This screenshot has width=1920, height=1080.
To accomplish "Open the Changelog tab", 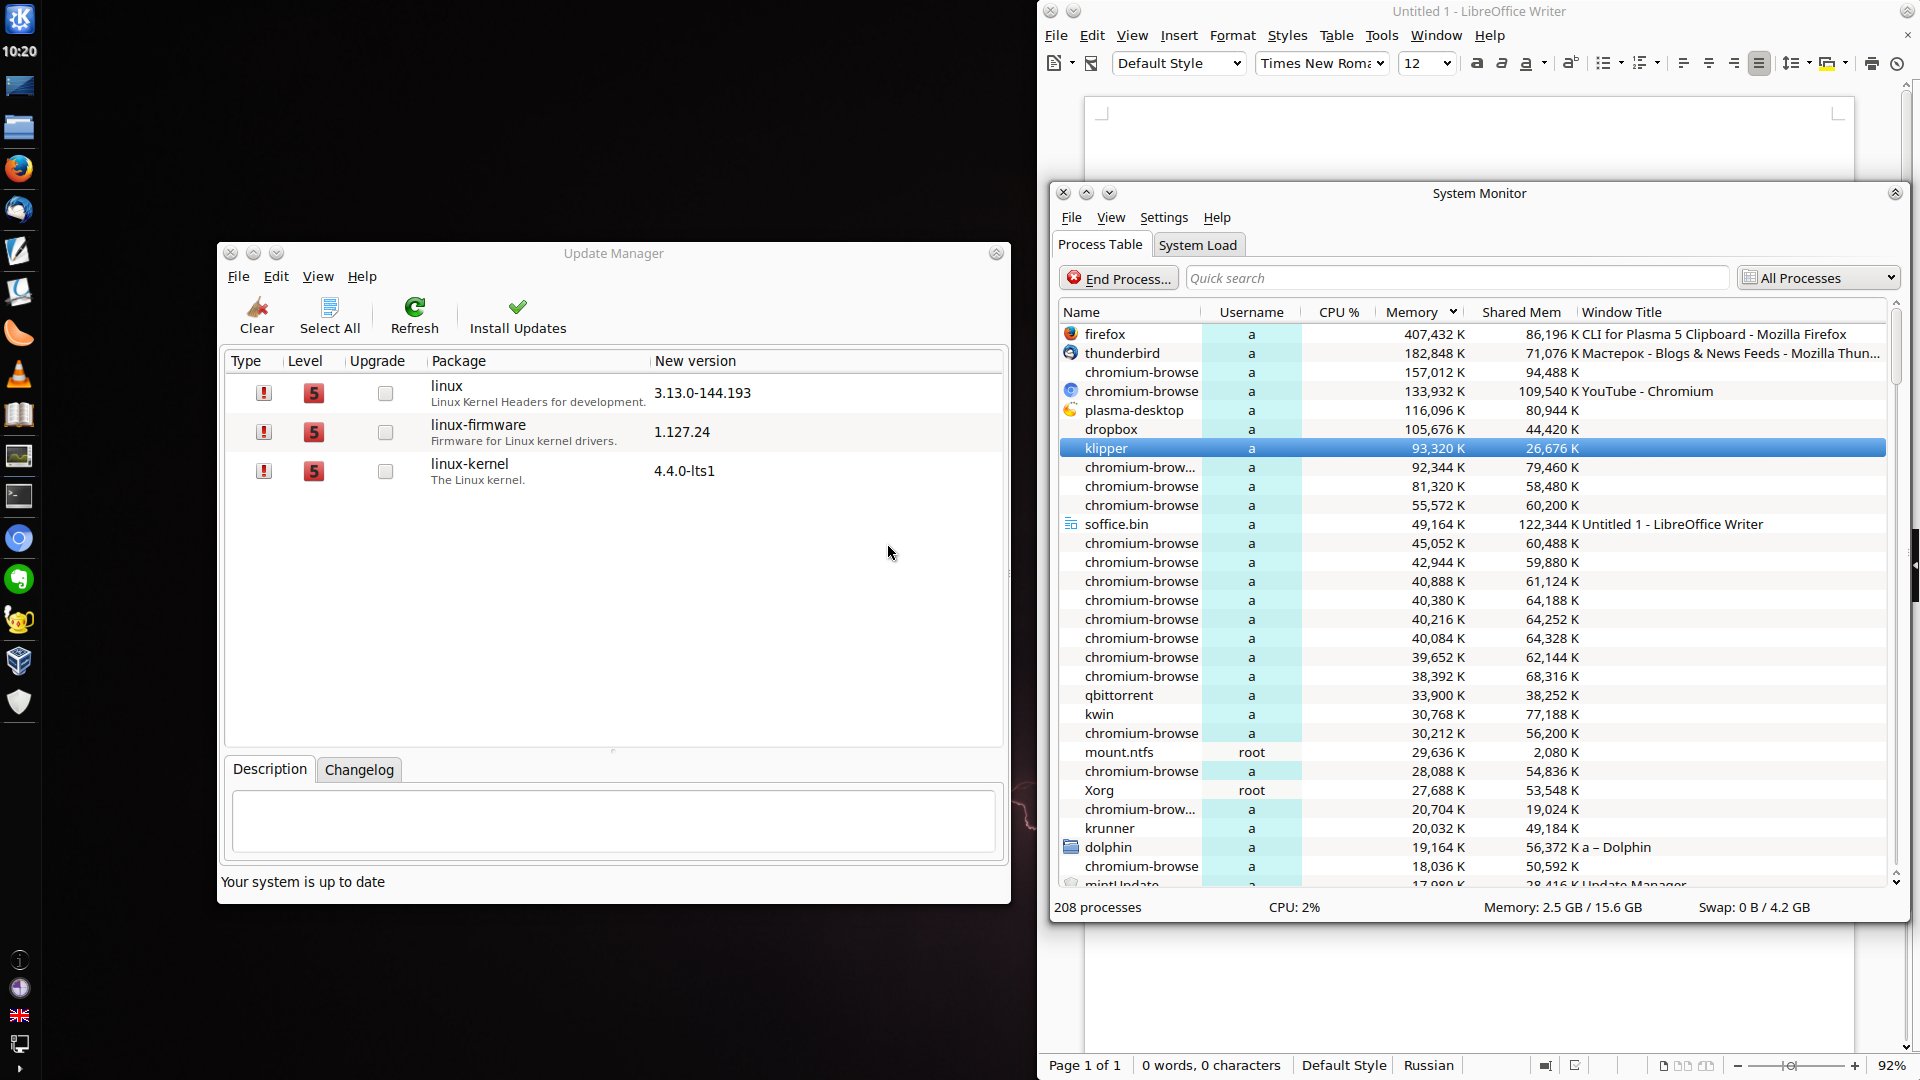I will point(359,770).
